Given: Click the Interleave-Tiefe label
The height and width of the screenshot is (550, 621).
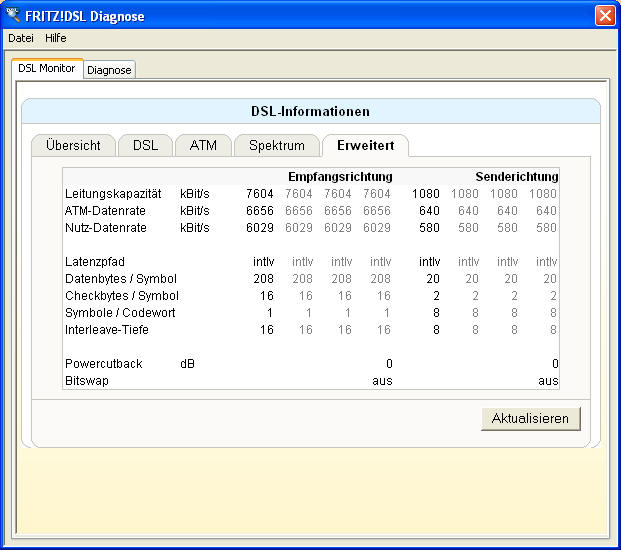Looking at the screenshot, I should click(x=107, y=330).
